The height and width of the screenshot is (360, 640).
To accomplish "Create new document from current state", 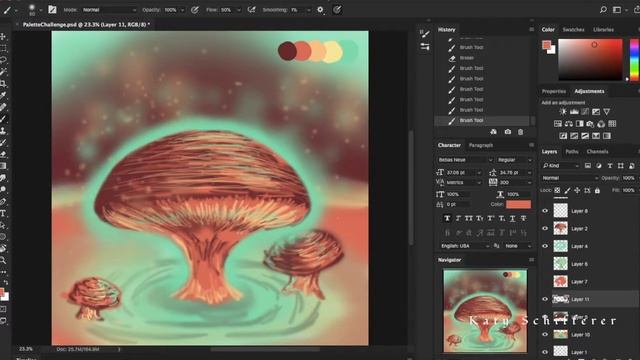I will click(493, 132).
